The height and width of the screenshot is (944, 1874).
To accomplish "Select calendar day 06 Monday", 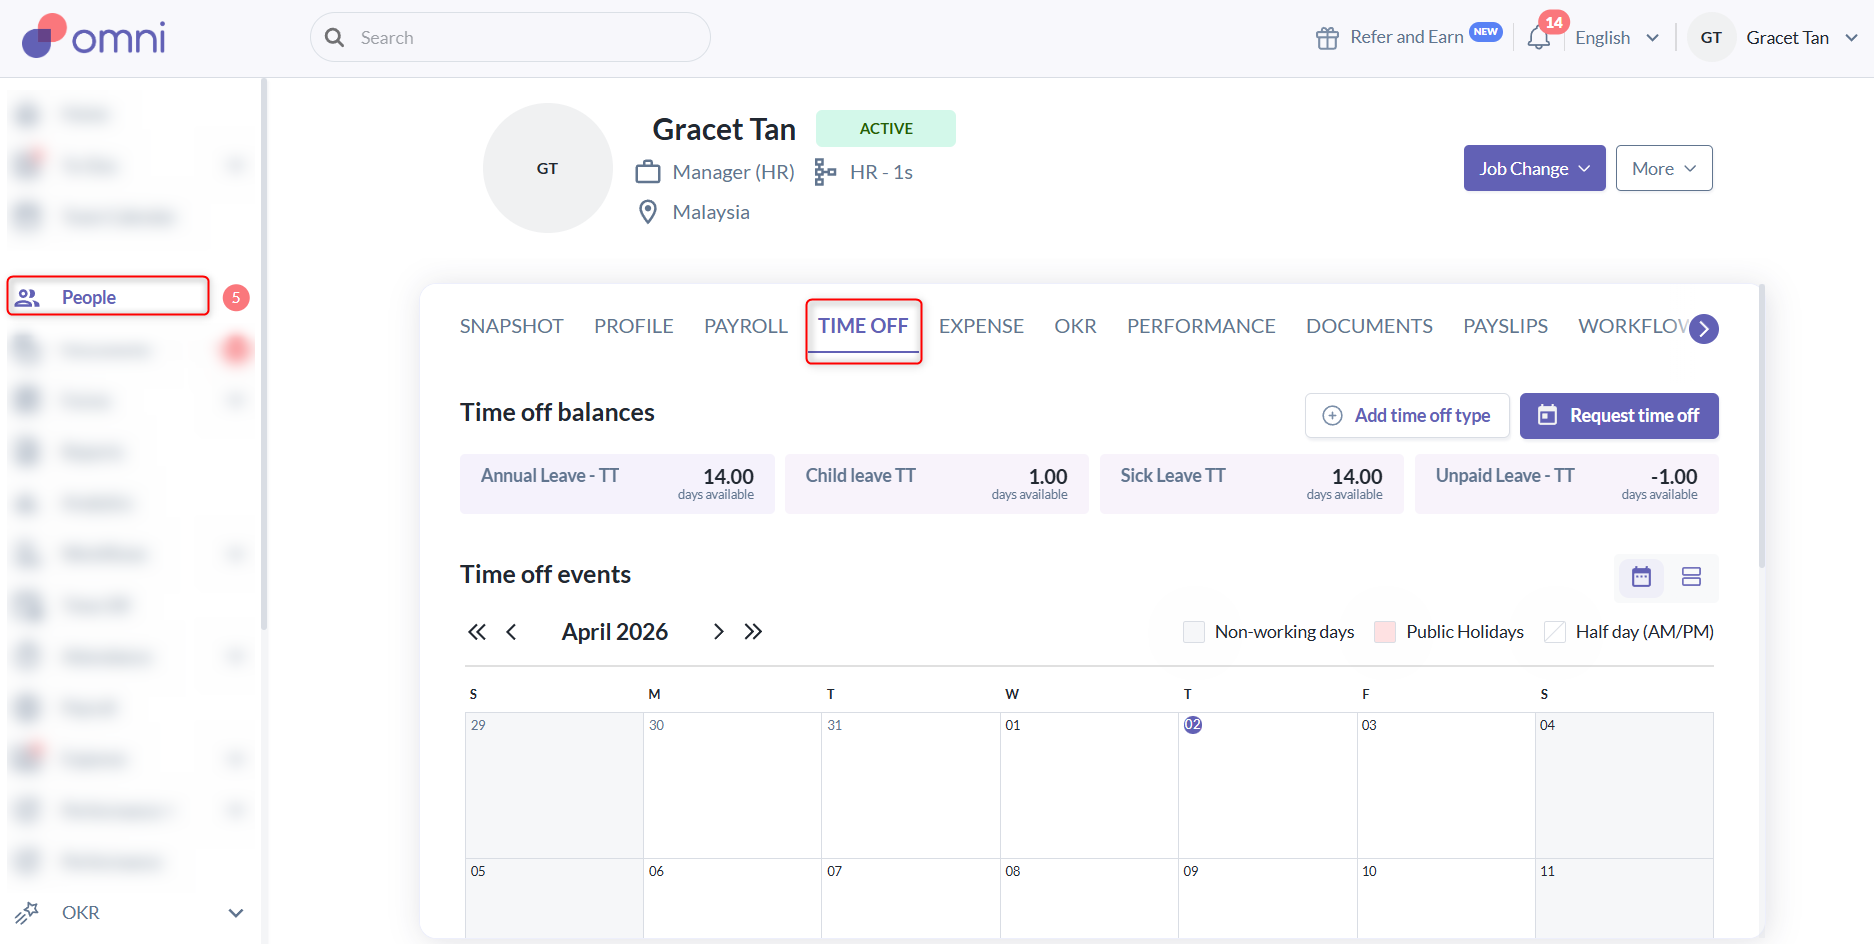I will click(732, 898).
